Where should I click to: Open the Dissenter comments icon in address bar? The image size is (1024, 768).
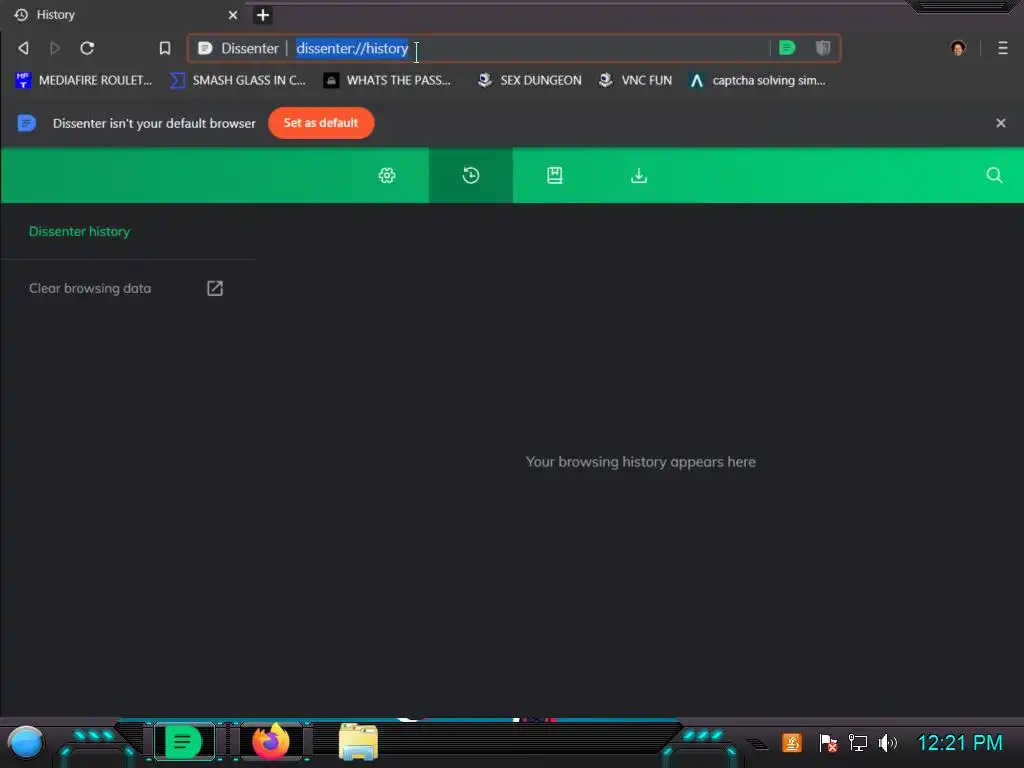tap(787, 48)
